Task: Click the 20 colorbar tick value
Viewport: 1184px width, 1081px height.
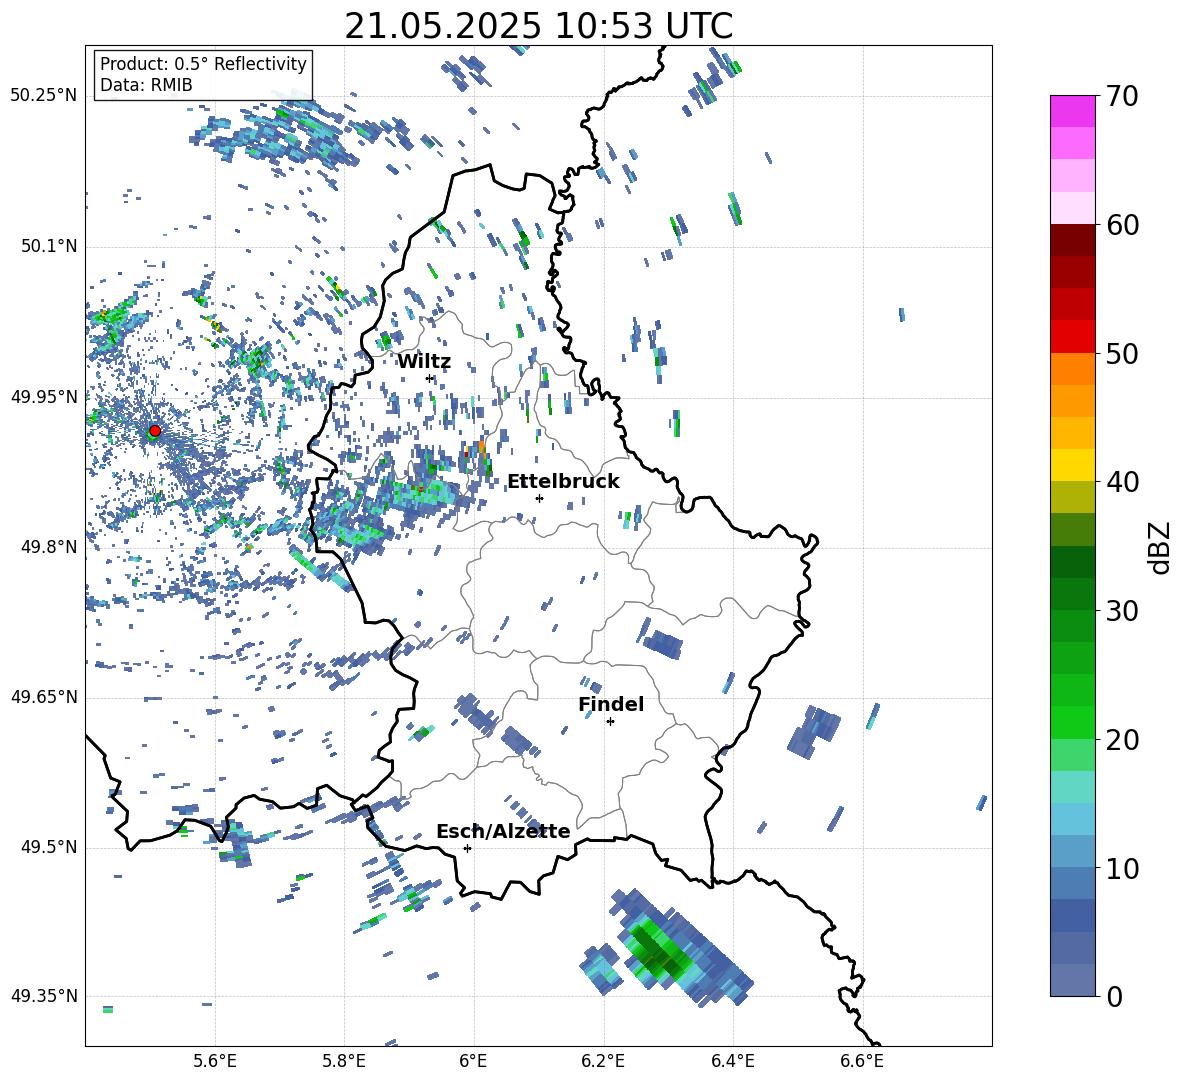Action: coord(1122,740)
